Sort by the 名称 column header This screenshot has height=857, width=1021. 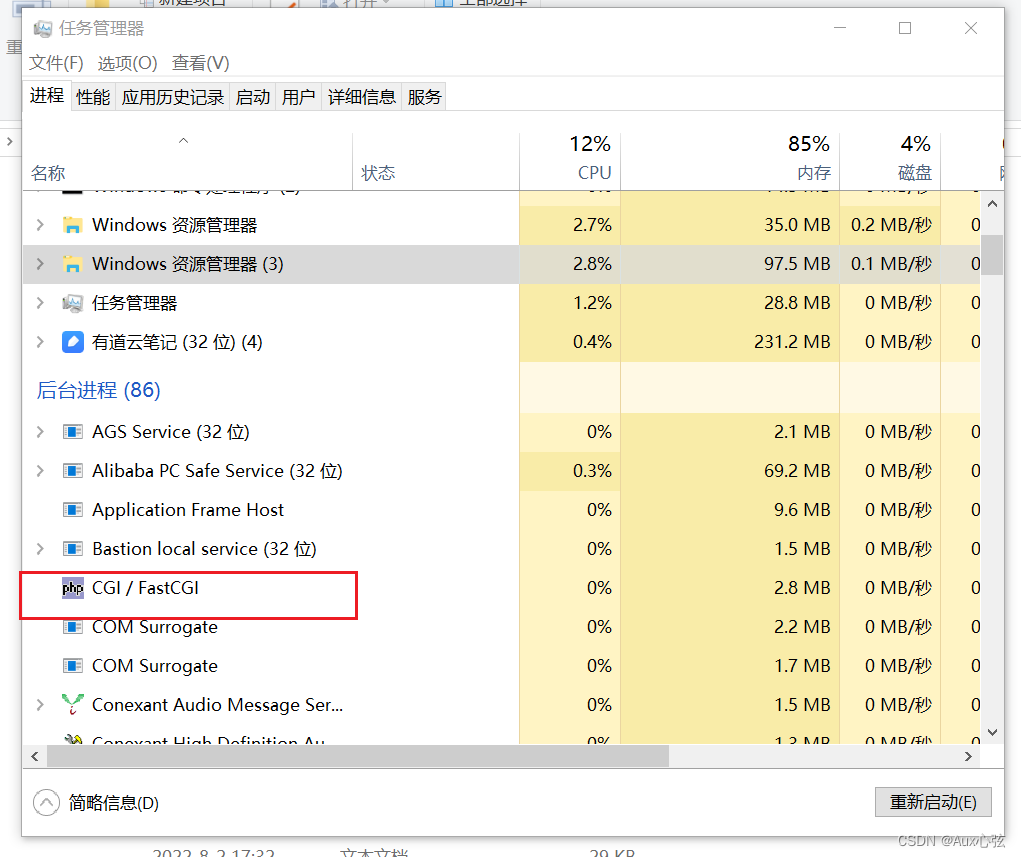[188, 162]
